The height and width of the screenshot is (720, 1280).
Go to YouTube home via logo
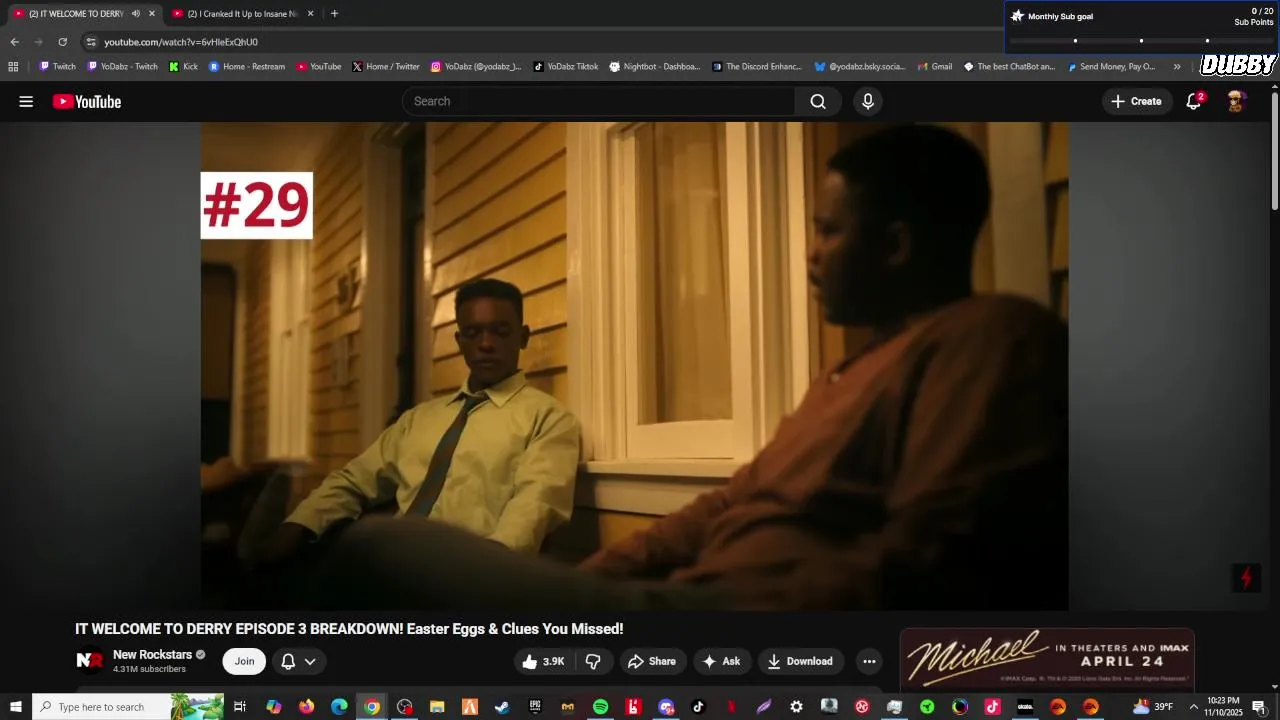tap(87, 101)
